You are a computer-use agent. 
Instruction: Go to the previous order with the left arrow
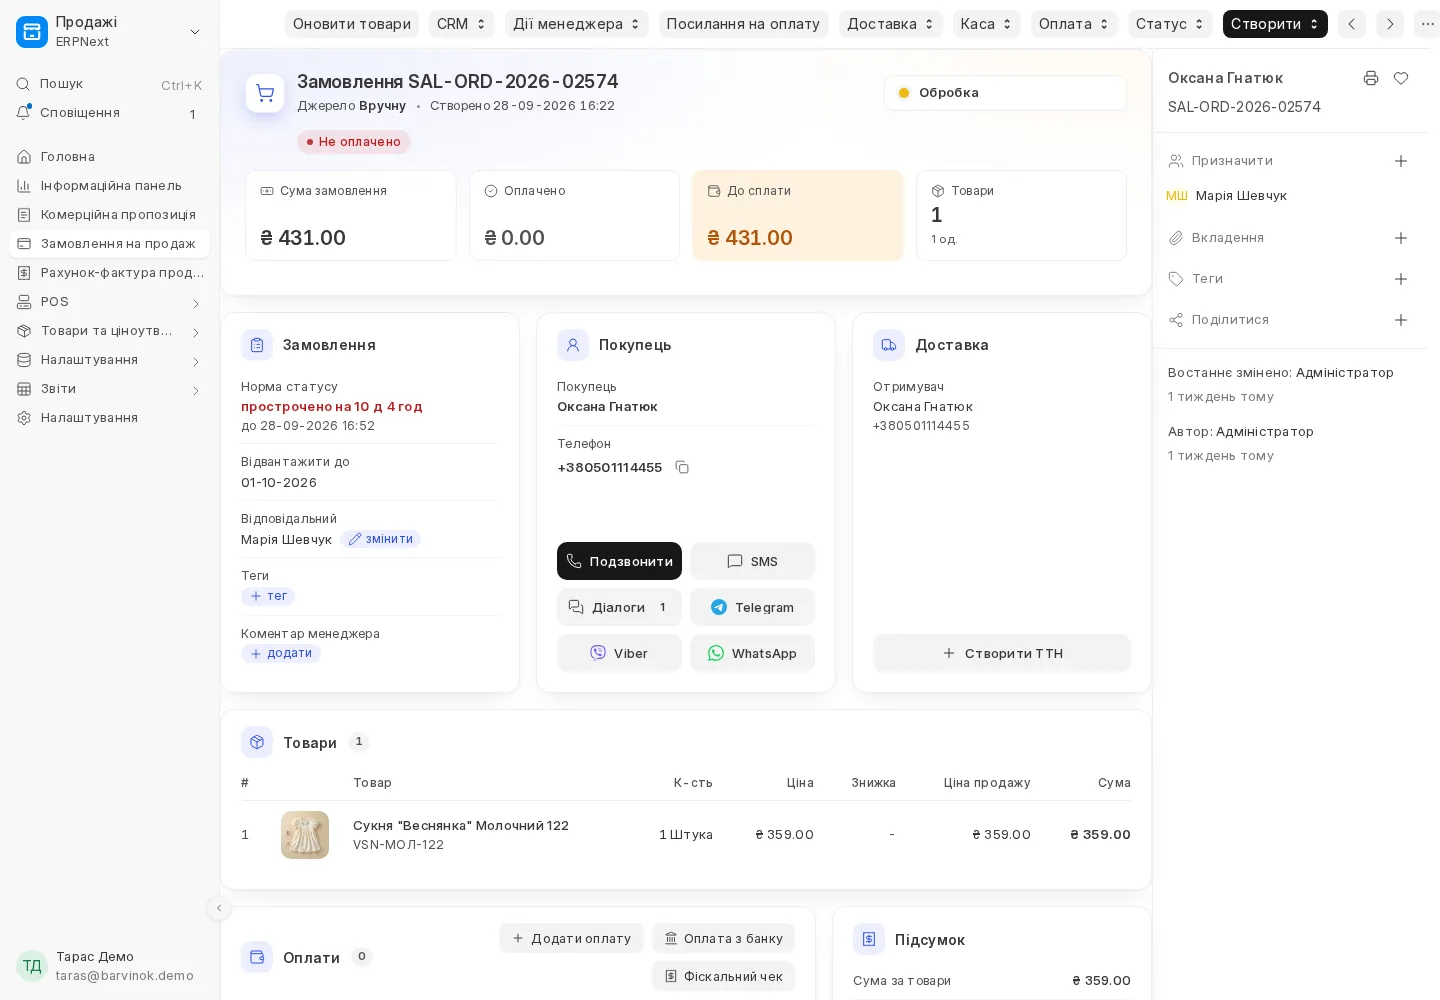(x=1352, y=24)
